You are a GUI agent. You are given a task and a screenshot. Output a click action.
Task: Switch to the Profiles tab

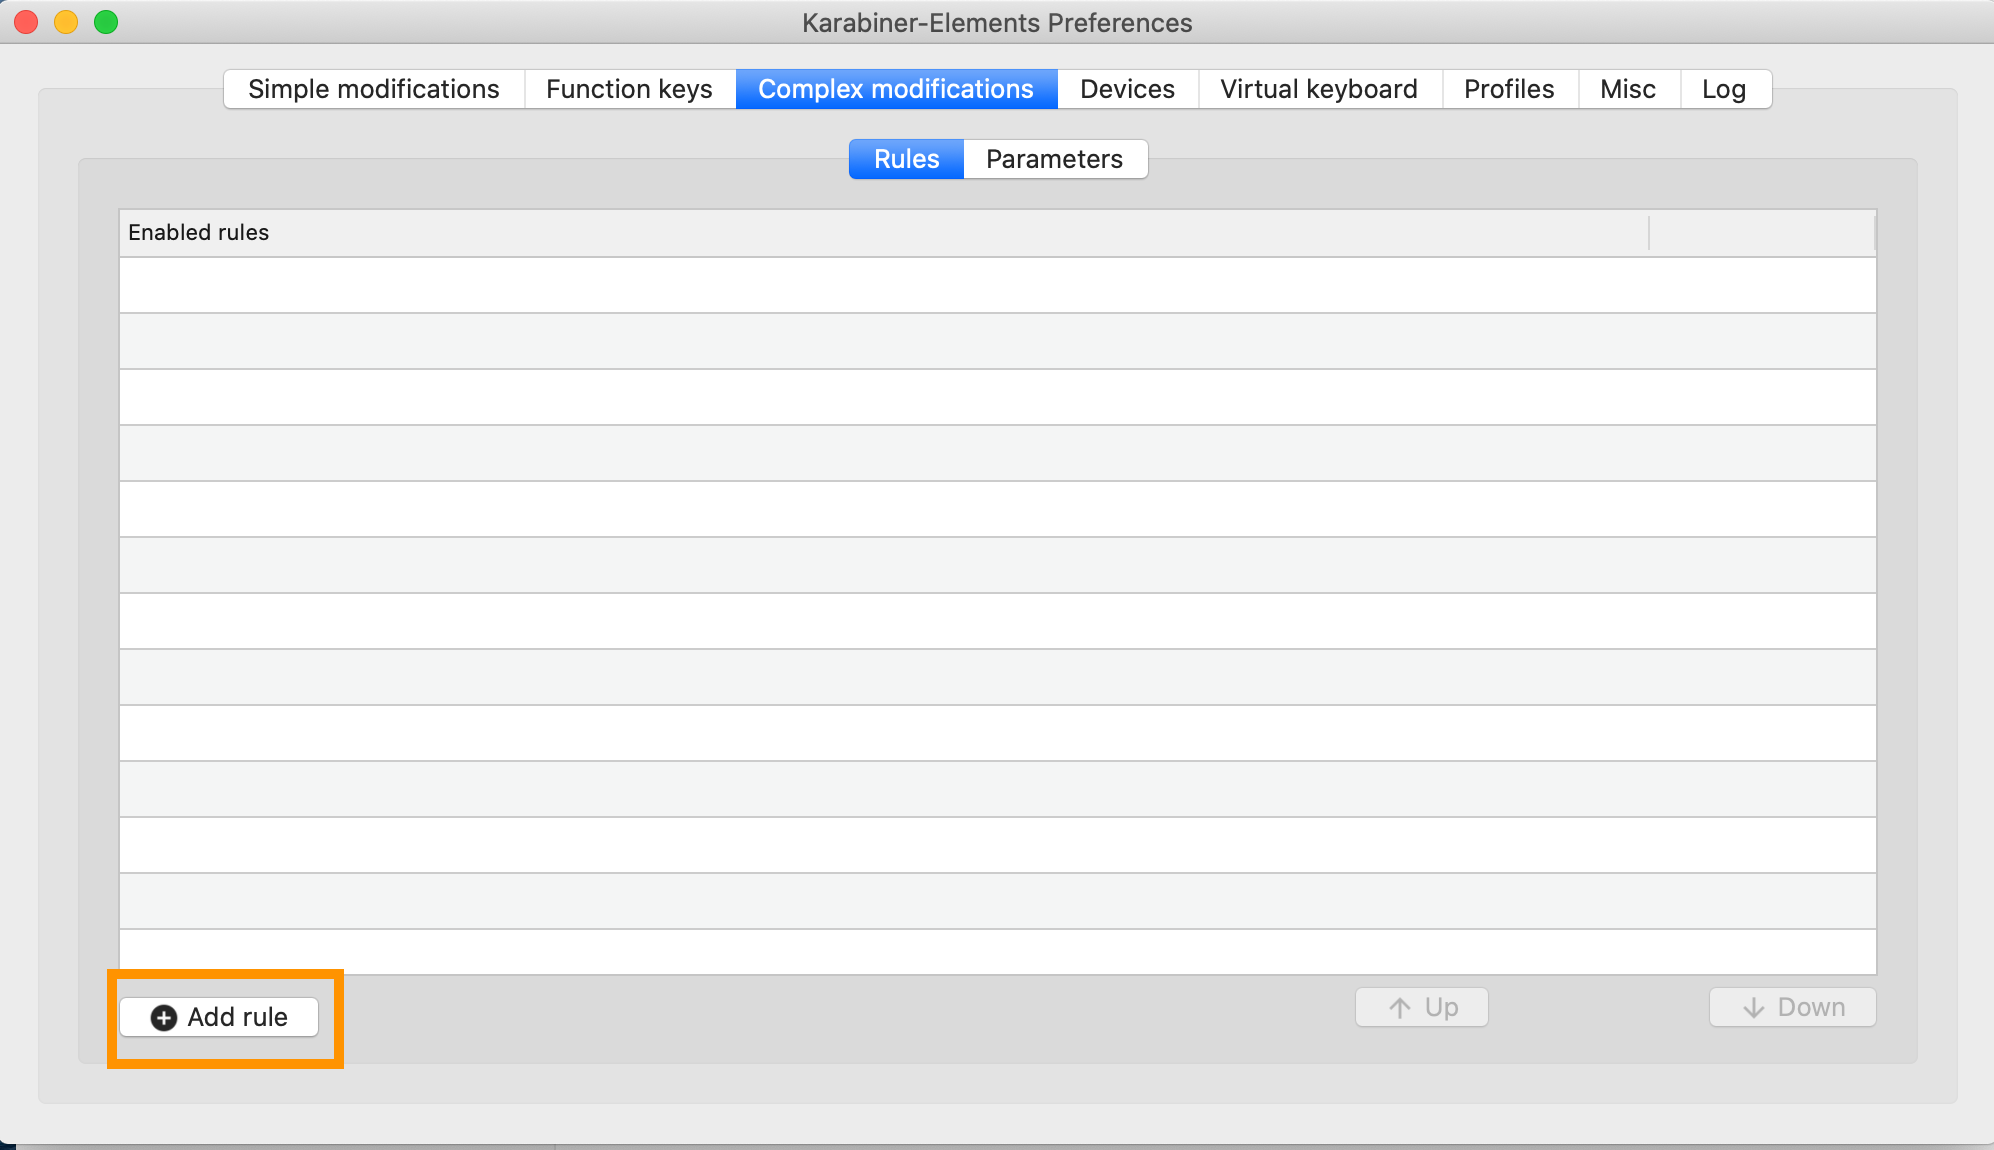click(1508, 89)
